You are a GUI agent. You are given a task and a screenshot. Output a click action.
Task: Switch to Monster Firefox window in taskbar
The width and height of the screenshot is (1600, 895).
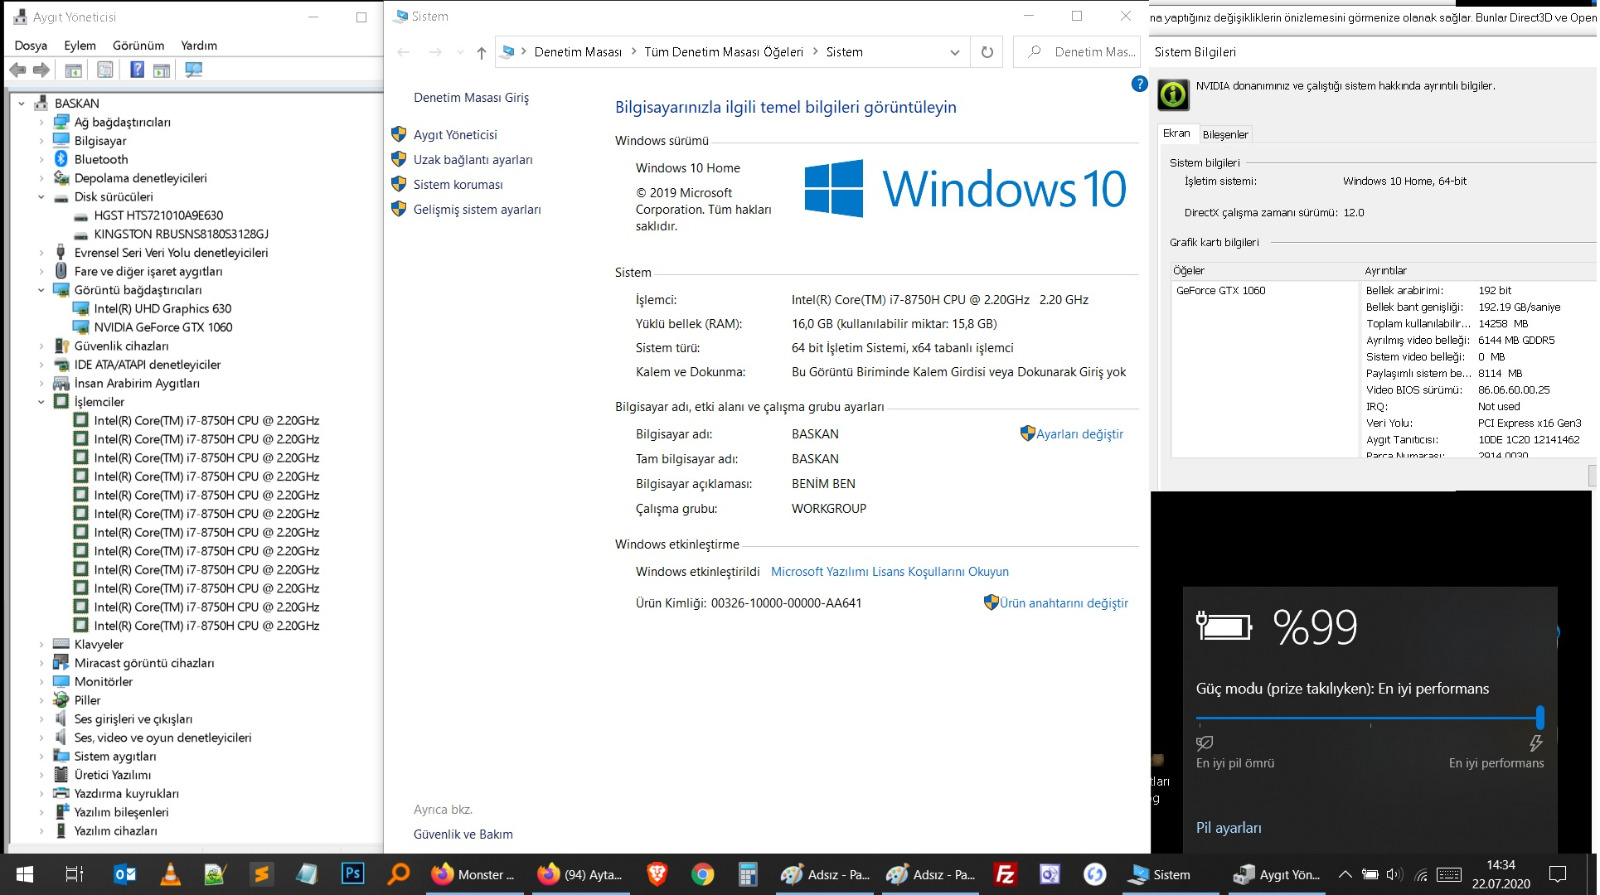click(x=473, y=874)
